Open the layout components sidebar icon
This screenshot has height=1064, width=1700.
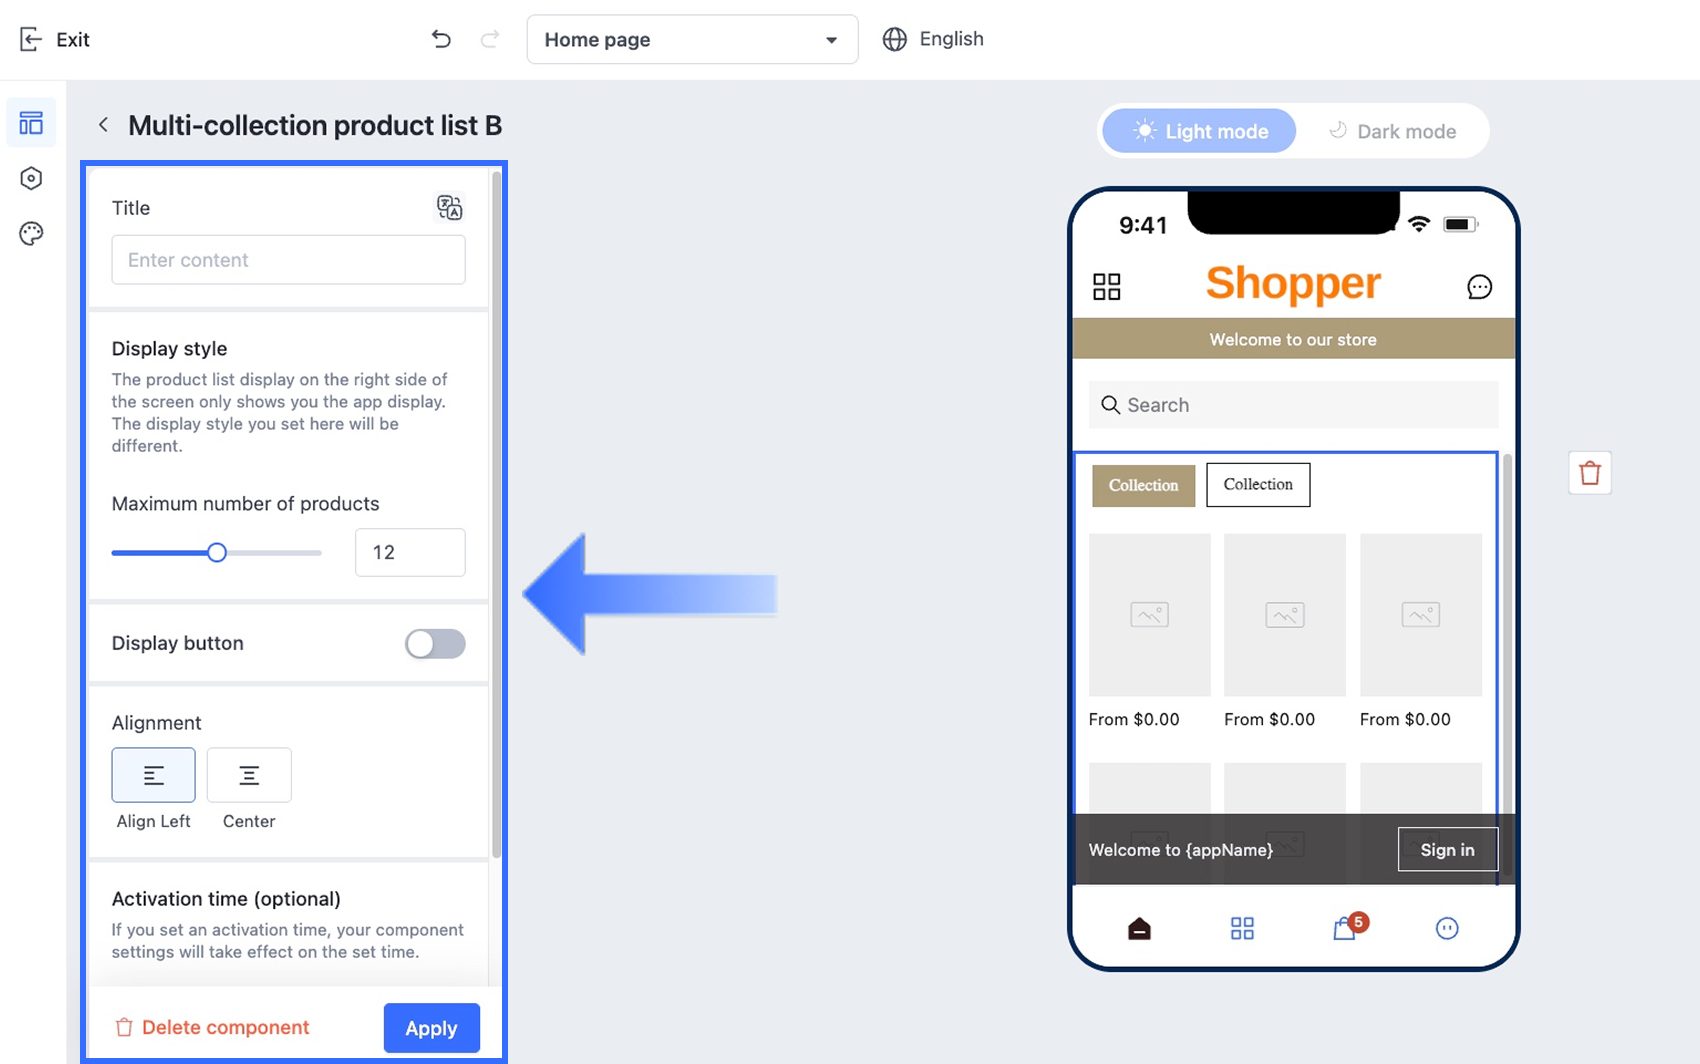pos(31,123)
